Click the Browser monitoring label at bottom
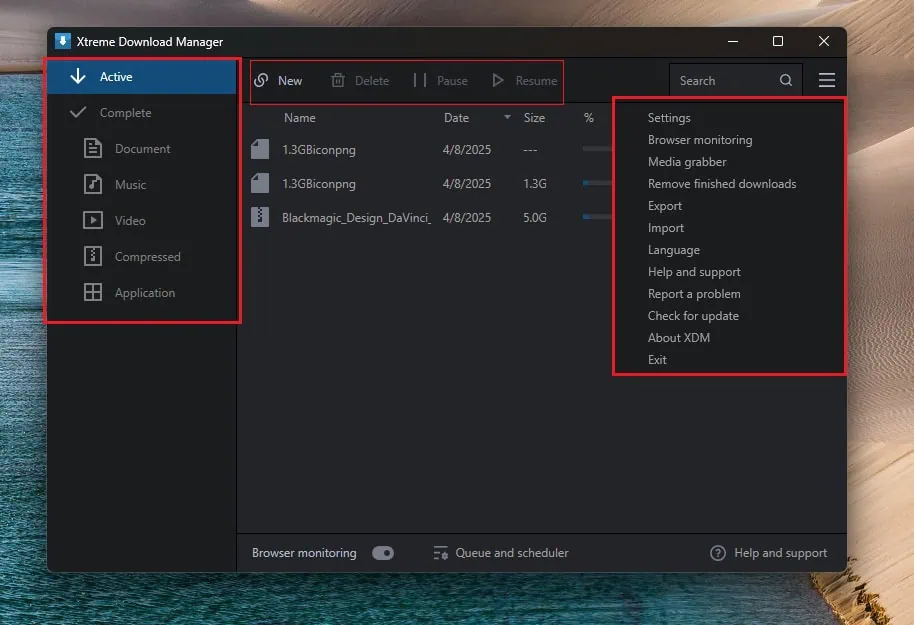The height and width of the screenshot is (625, 914). click(x=304, y=553)
